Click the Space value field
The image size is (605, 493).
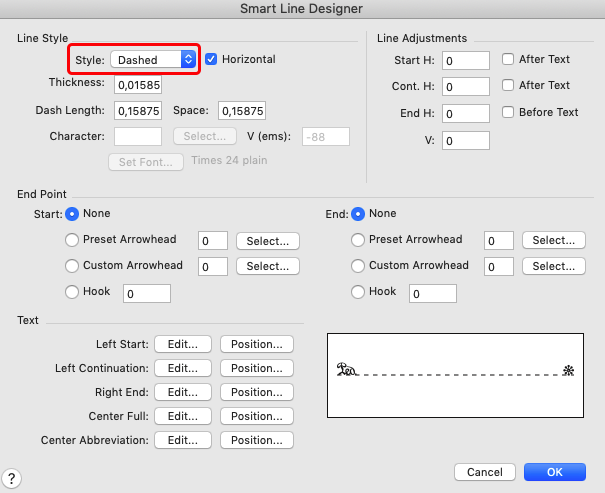coord(241,110)
